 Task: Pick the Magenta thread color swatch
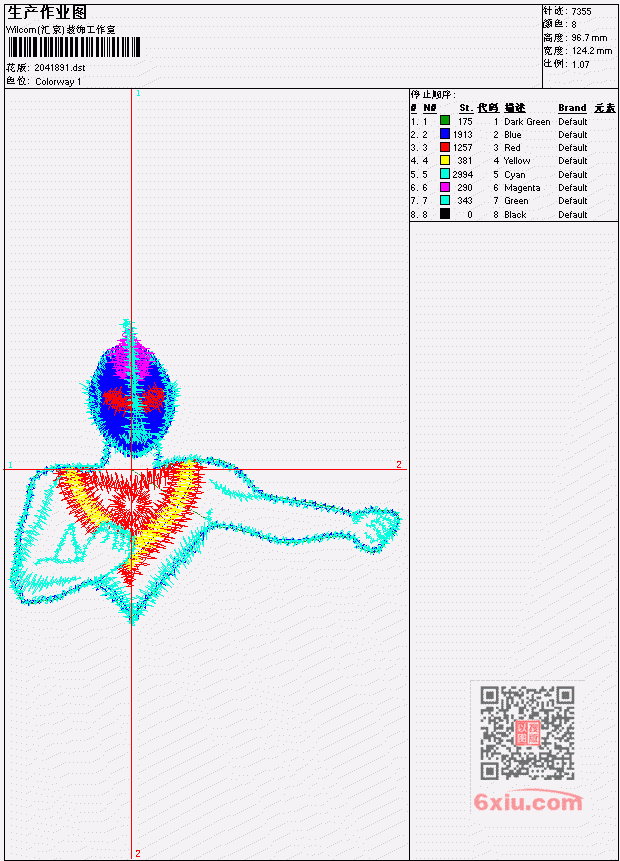tap(445, 187)
